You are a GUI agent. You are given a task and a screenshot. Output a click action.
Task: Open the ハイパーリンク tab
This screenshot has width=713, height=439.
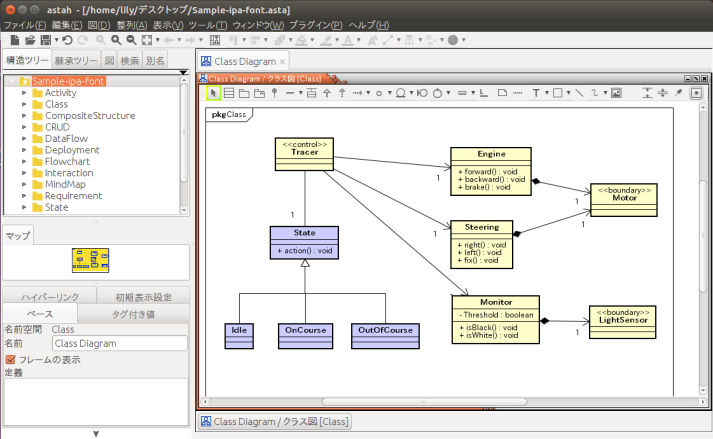[48, 297]
